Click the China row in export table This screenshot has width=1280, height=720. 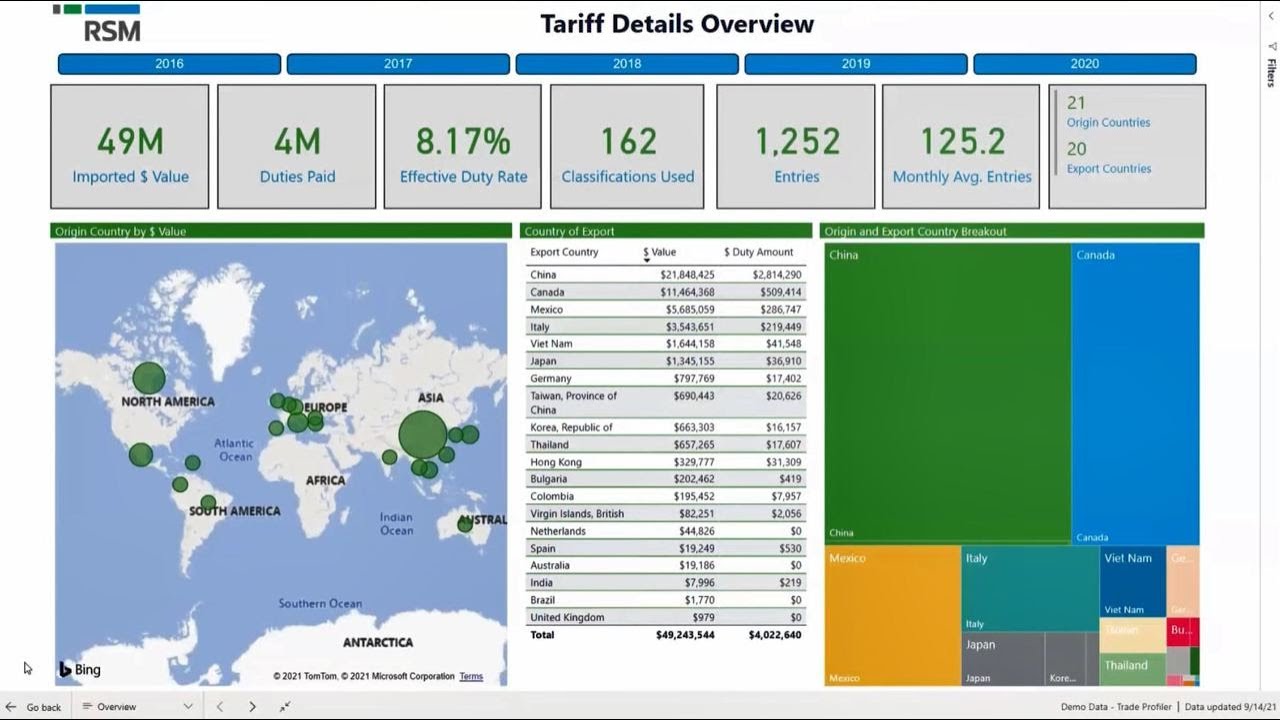pyautogui.click(x=666, y=275)
